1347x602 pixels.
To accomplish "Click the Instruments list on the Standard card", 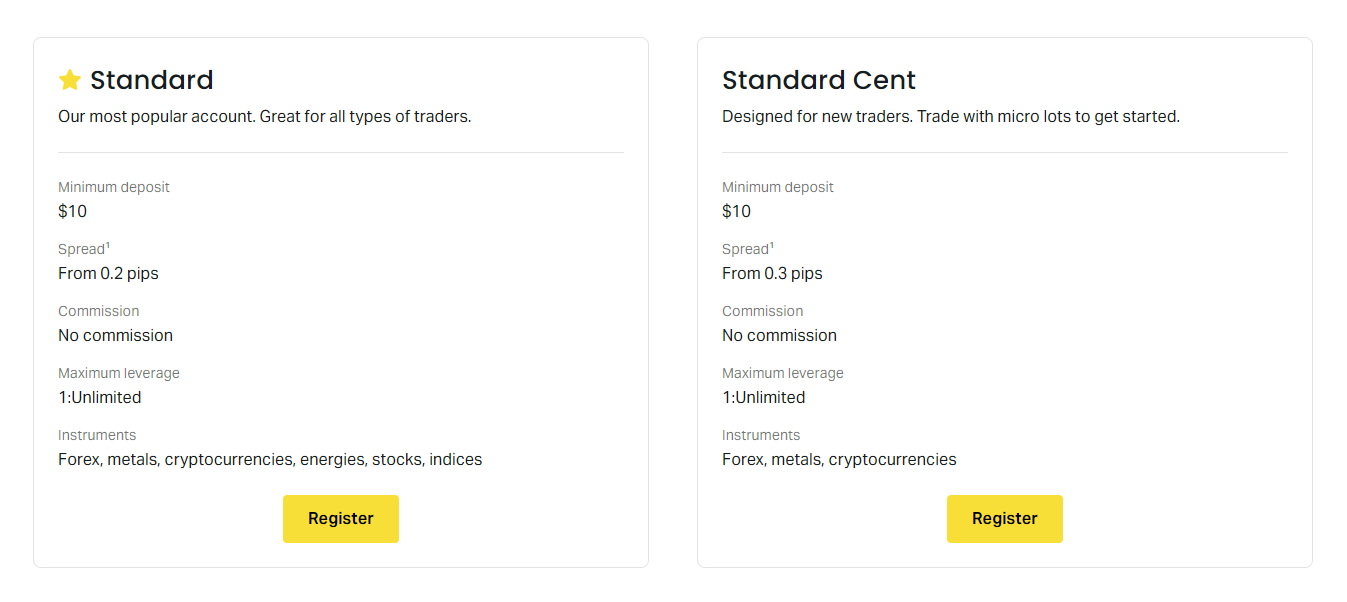I will 270,459.
